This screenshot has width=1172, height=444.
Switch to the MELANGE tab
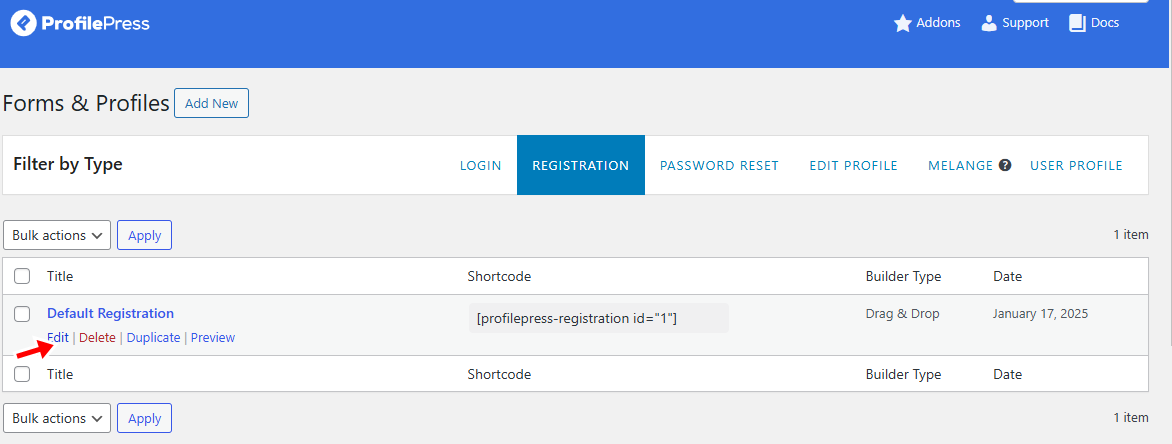[x=960, y=165]
